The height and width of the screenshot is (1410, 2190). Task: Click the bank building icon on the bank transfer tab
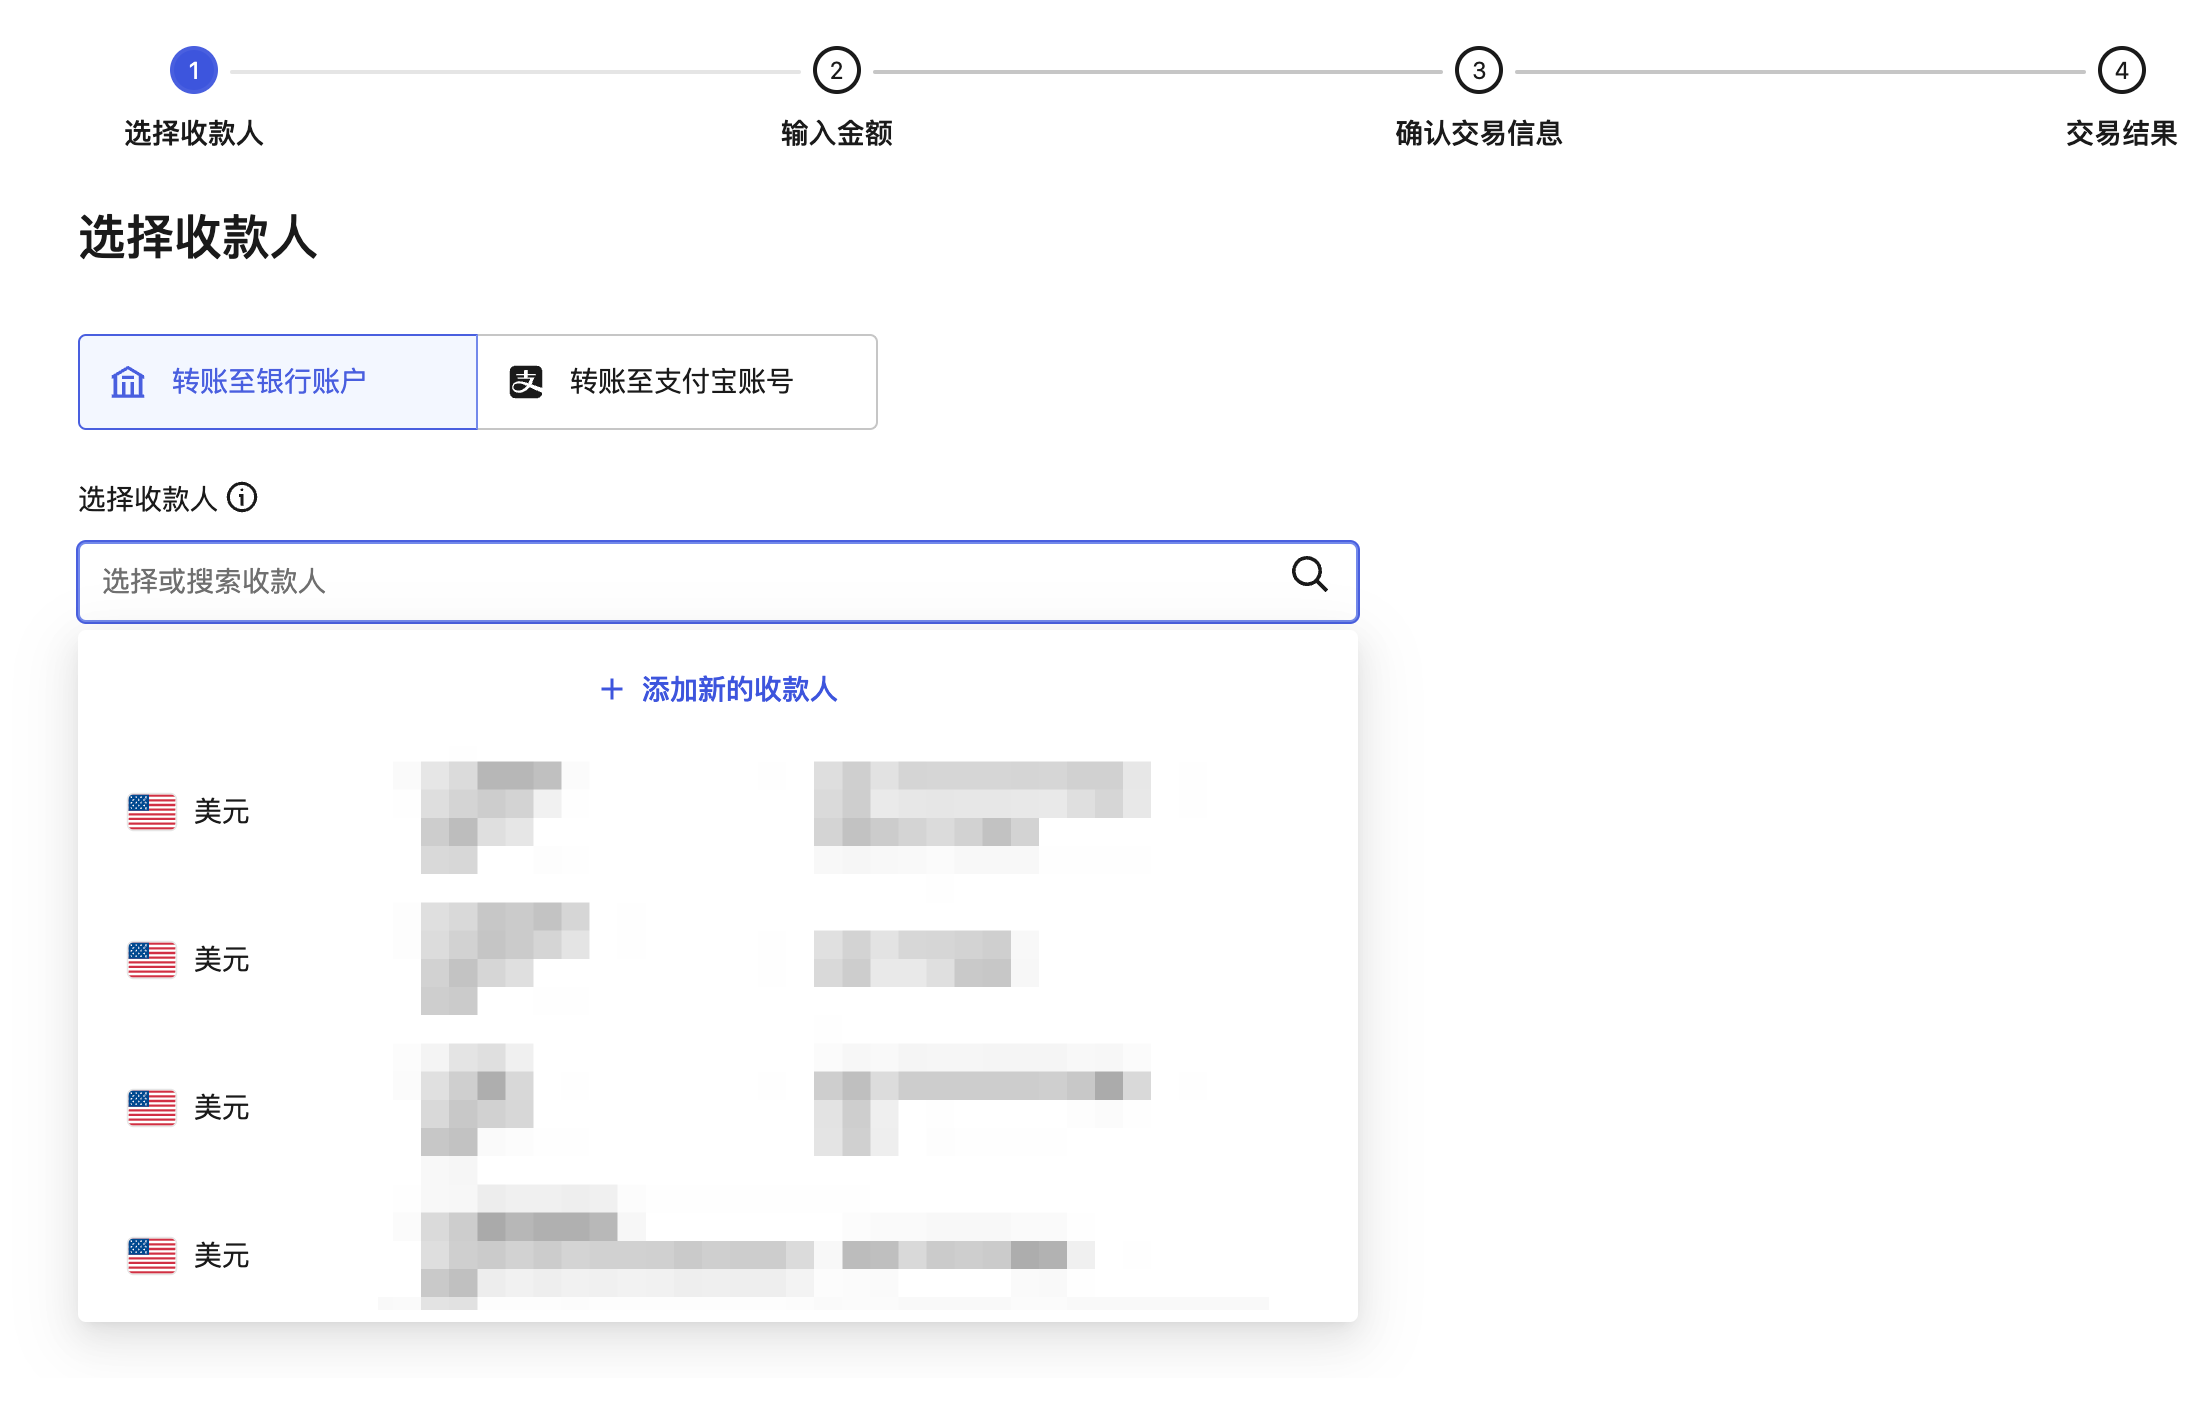click(128, 381)
